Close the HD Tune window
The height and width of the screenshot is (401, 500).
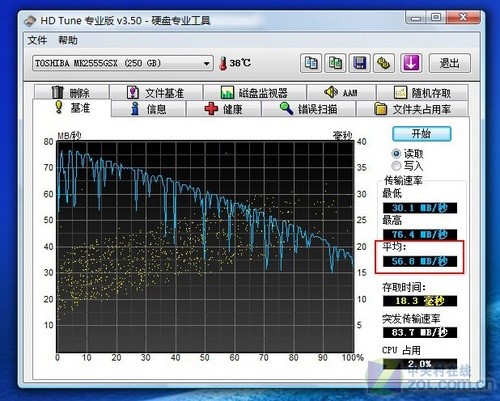point(463,18)
